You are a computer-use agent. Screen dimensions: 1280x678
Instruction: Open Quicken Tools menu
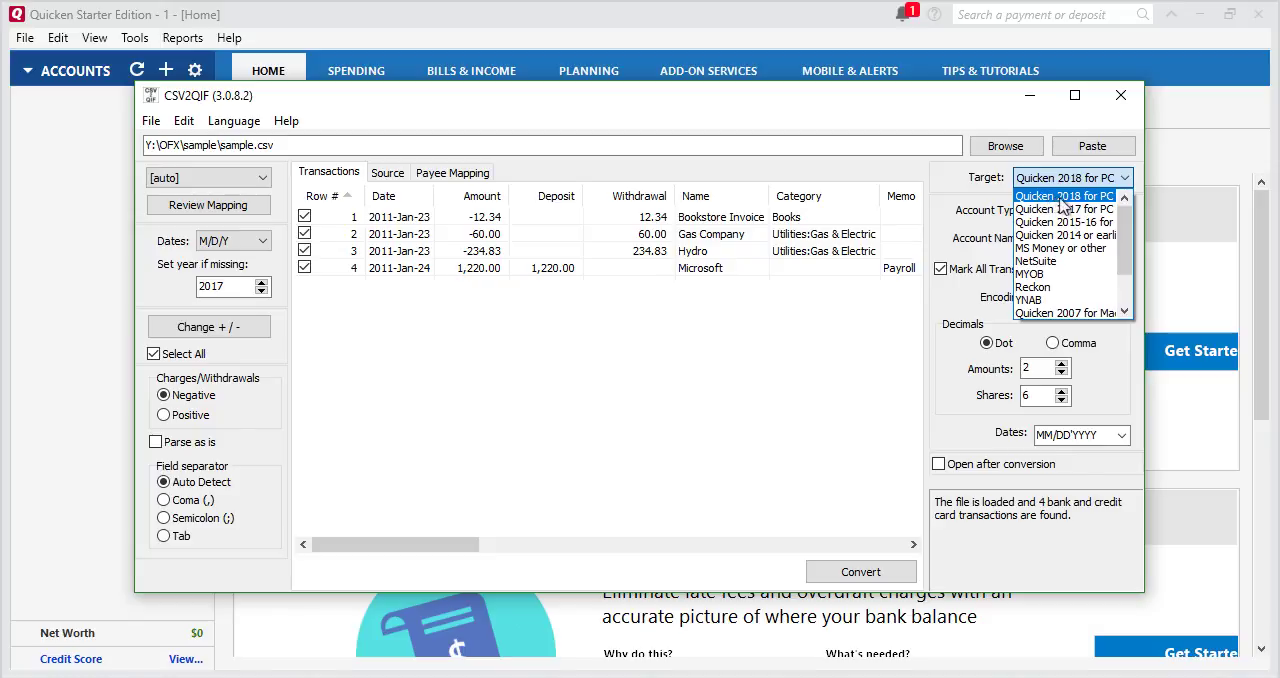pos(134,37)
